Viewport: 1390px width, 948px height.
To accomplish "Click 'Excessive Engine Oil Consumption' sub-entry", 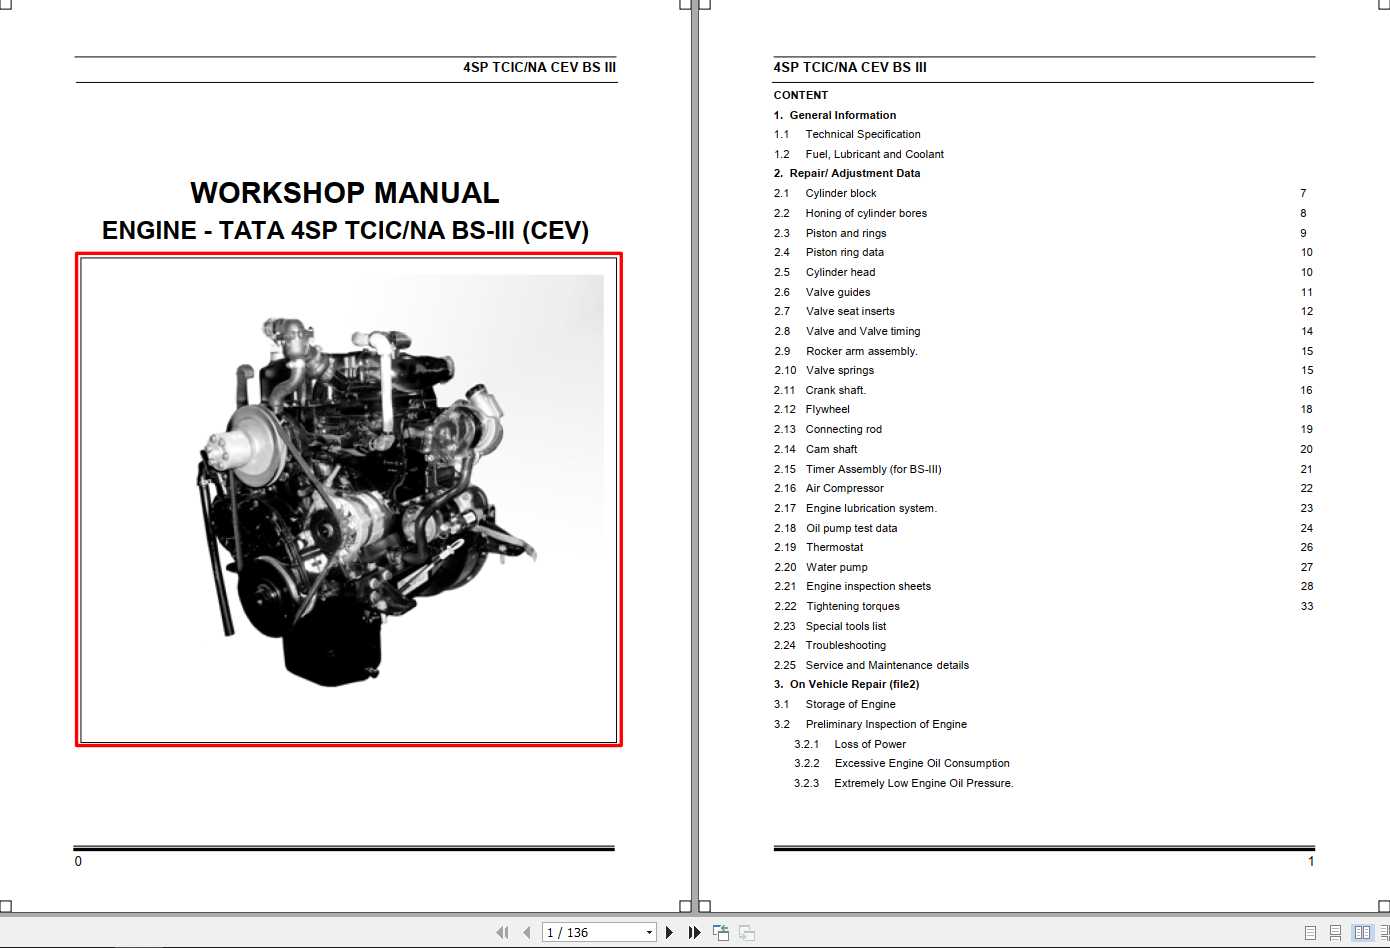I will click(922, 763).
